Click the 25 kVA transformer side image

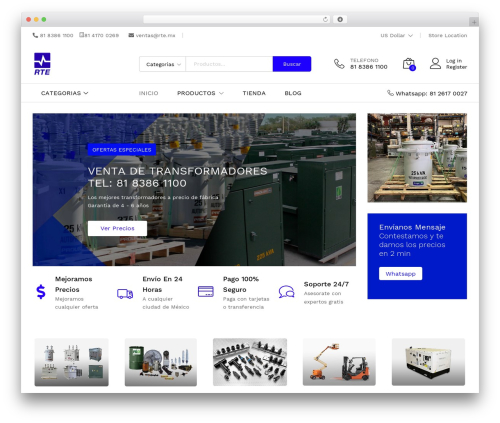point(417,158)
